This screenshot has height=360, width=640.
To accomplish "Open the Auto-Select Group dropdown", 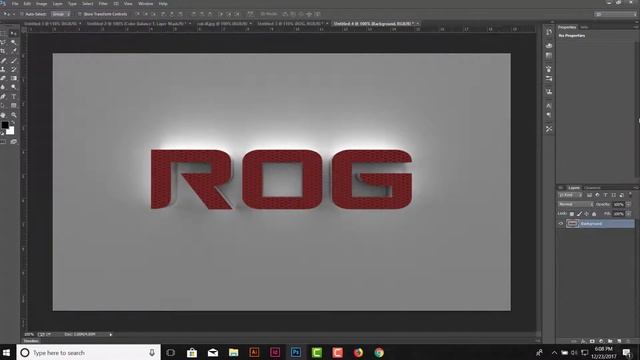I will click(x=60, y=14).
